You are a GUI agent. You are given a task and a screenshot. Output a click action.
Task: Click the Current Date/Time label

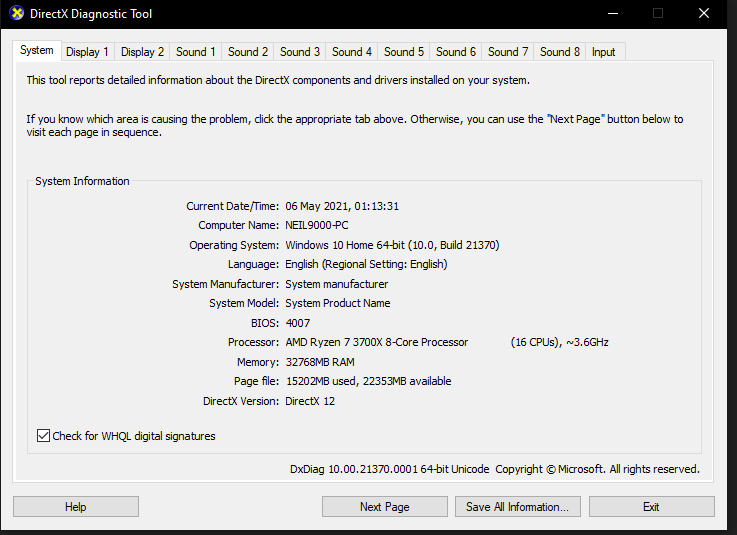click(232, 206)
